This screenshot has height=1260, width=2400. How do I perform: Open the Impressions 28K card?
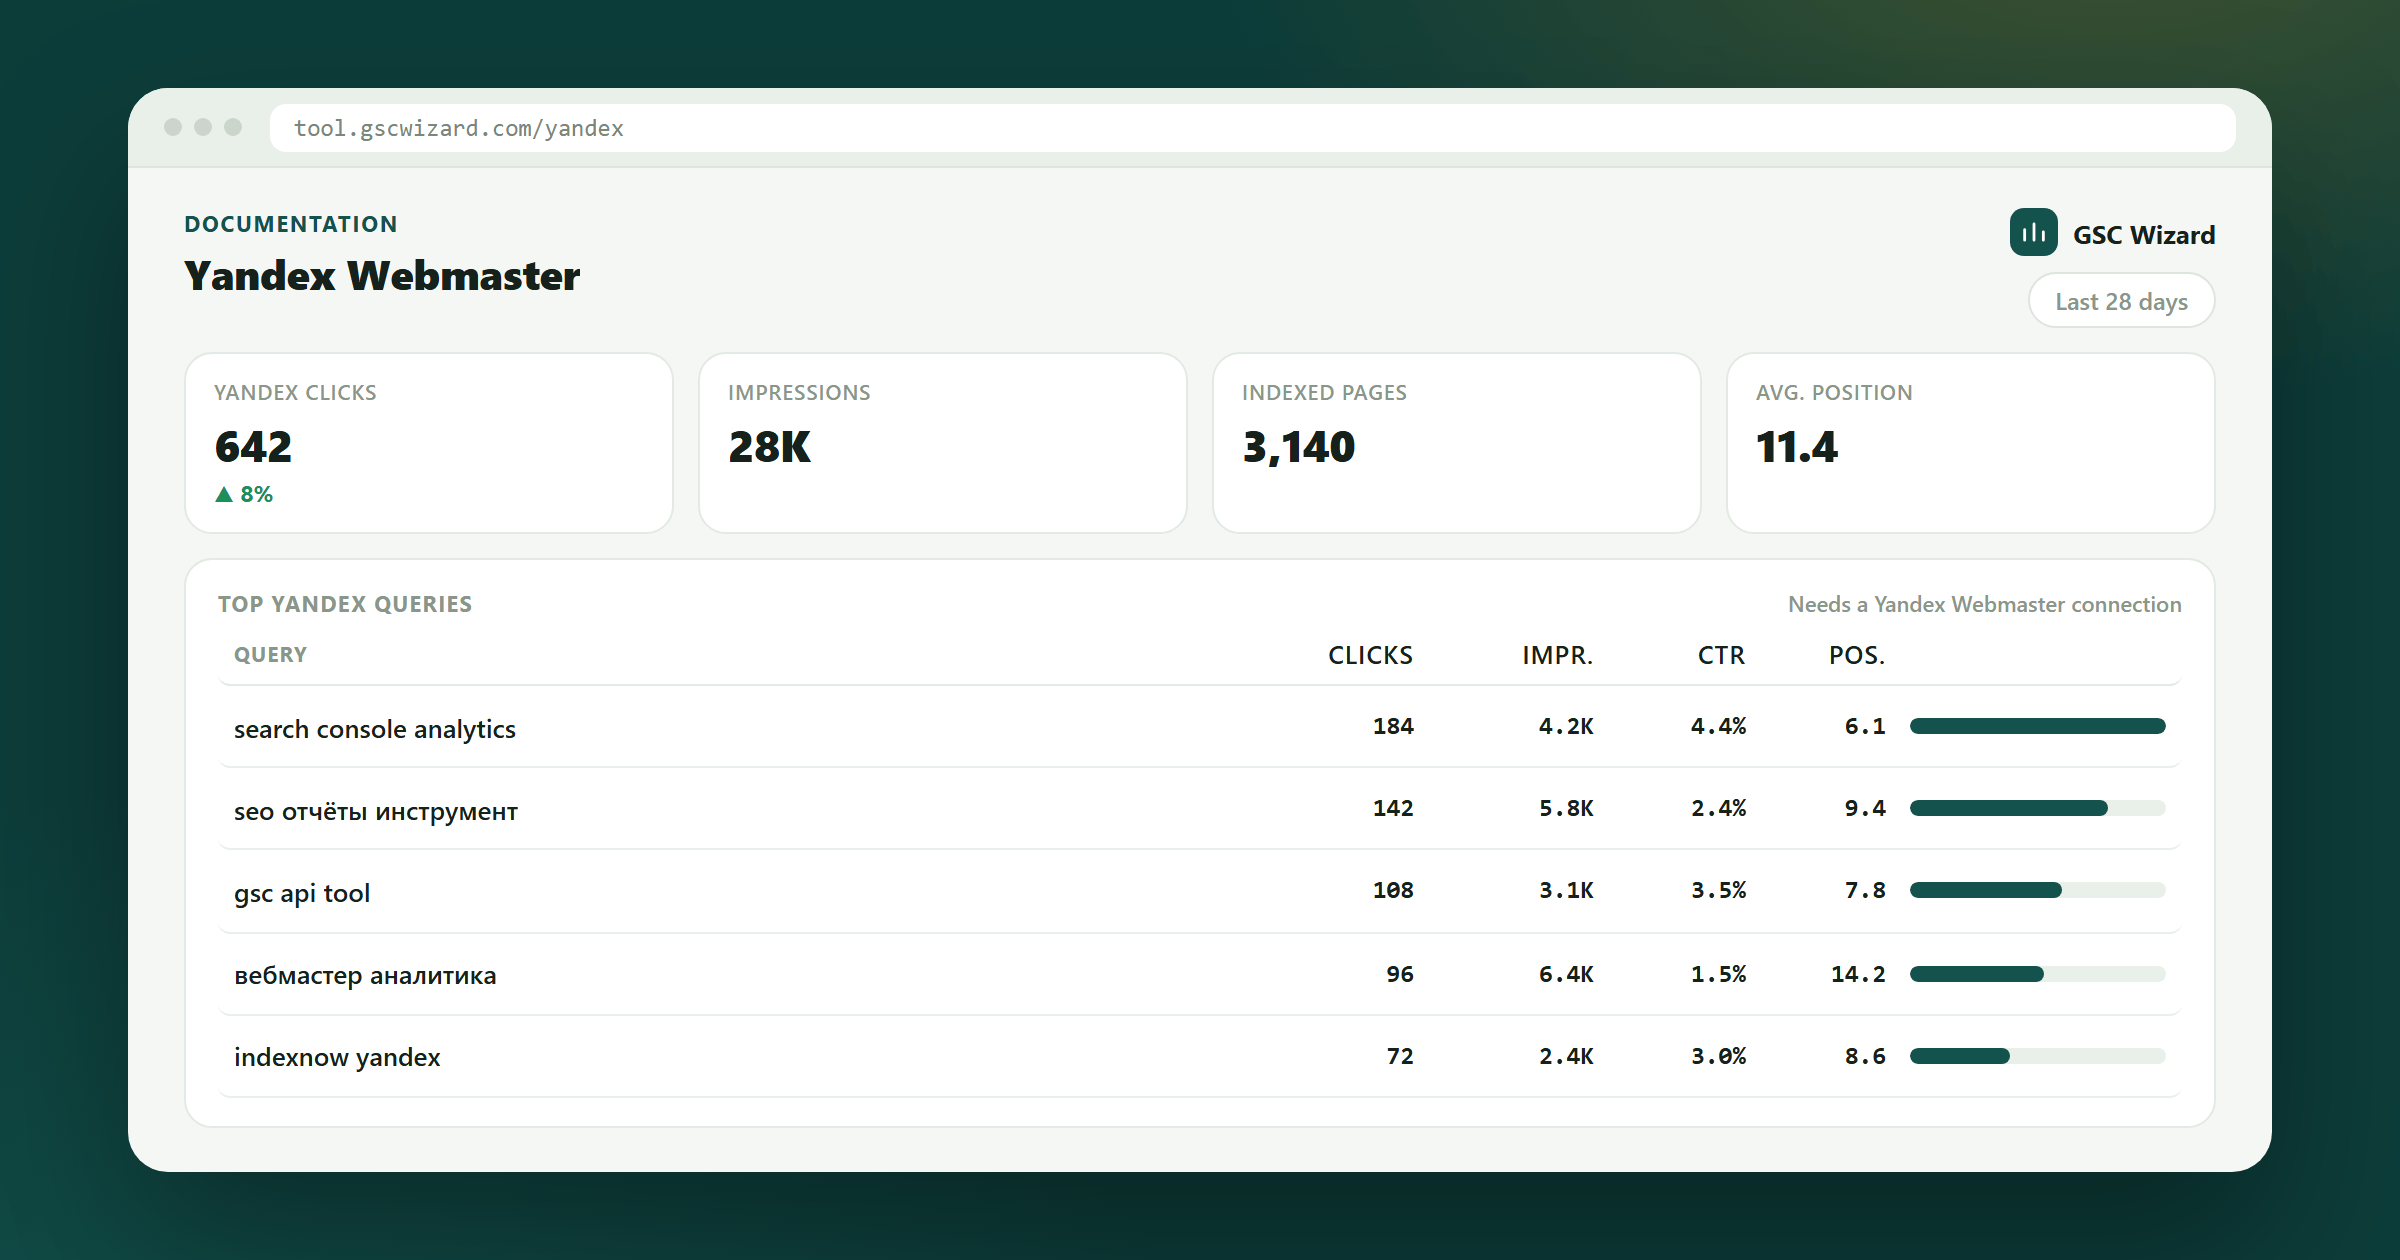pyautogui.click(x=943, y=443)
